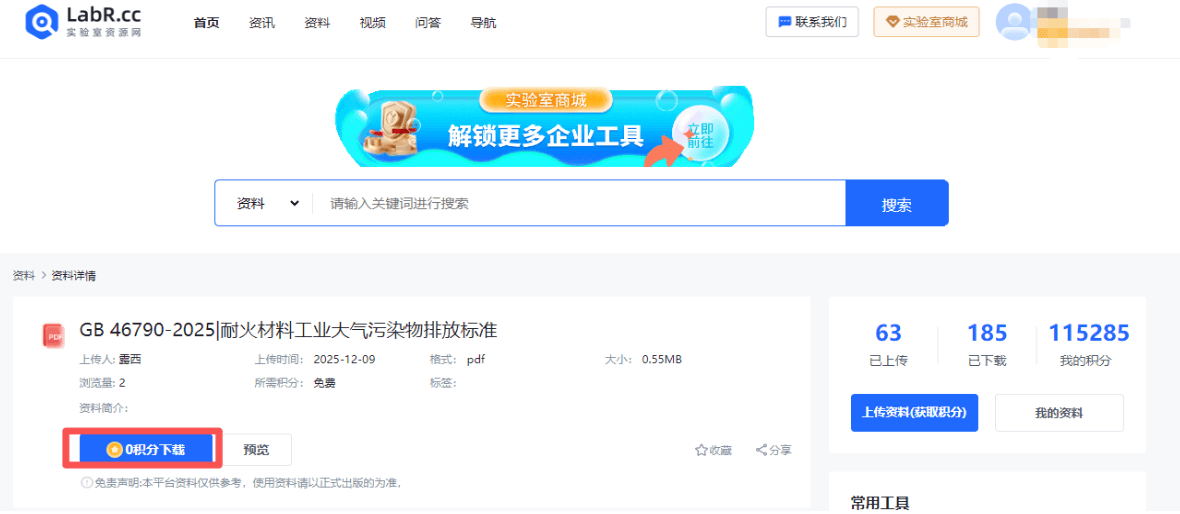Click the 185 已下载 count
The image size is (1180, 514).
coord(987,345)
